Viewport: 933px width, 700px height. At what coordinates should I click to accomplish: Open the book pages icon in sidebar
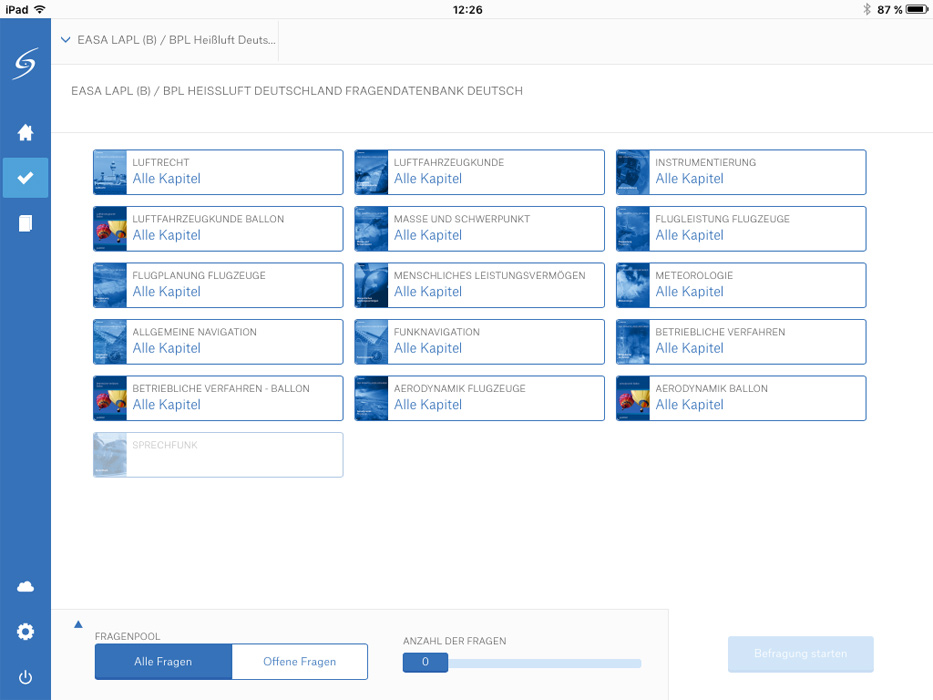coord(25,223)
